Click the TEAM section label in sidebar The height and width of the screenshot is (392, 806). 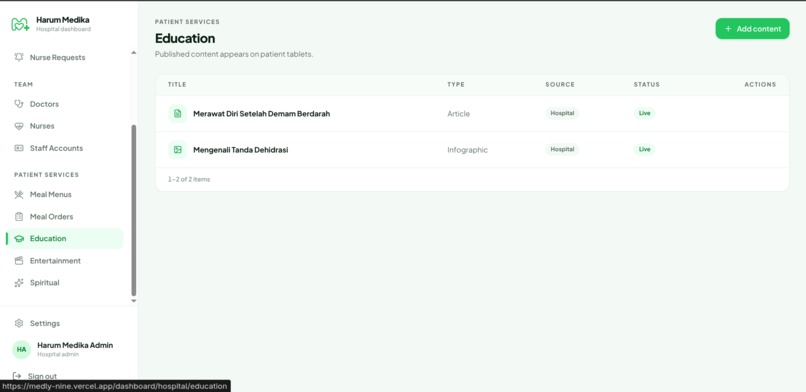point(23,84)
